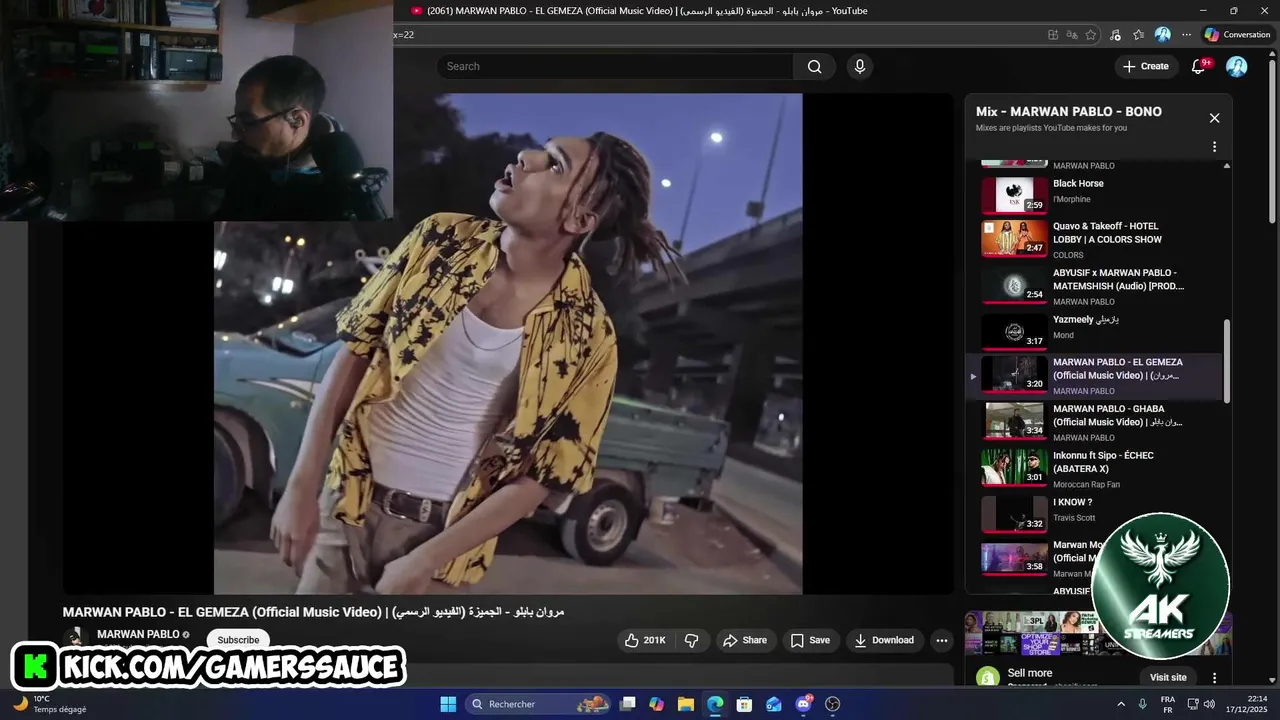This screenshot has width=1280, height=720.
Task: Start voice search with the microphone icon
Action: click(859, 66)
